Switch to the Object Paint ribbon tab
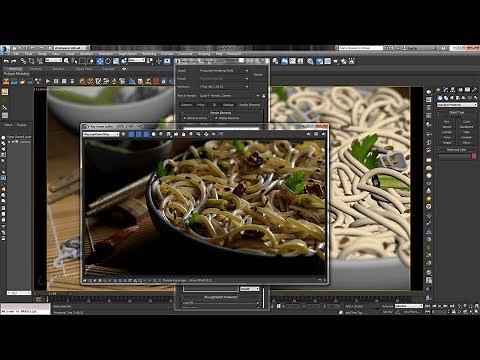Viewport: 480px width, 360px height. click(x=84, y=69)
